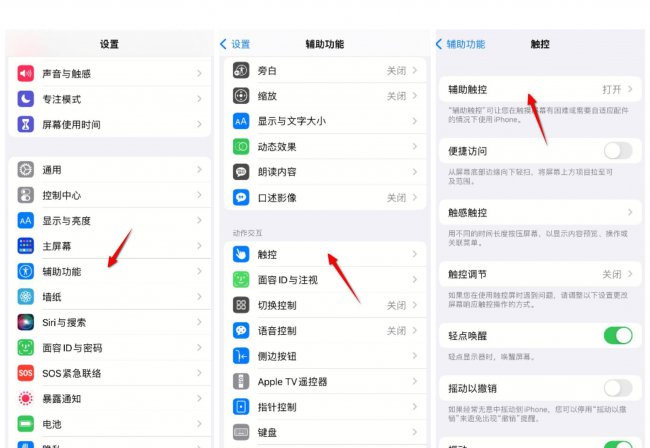Open the 触感触控 settings row
This screenshot has width=650, height=448.
tap(540, 213)
